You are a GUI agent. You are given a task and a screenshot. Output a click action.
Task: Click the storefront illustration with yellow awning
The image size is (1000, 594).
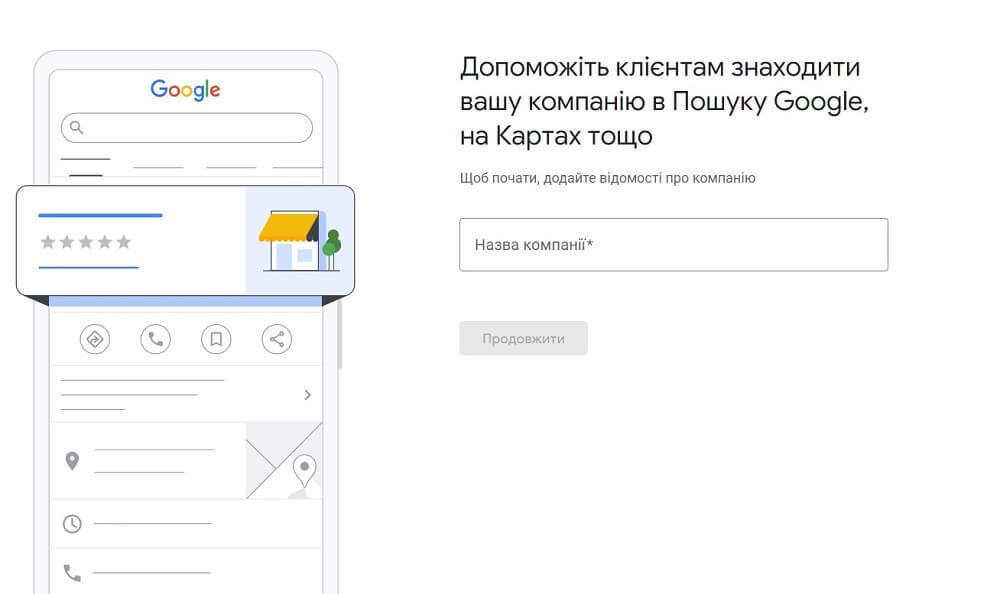click(293, 243)
